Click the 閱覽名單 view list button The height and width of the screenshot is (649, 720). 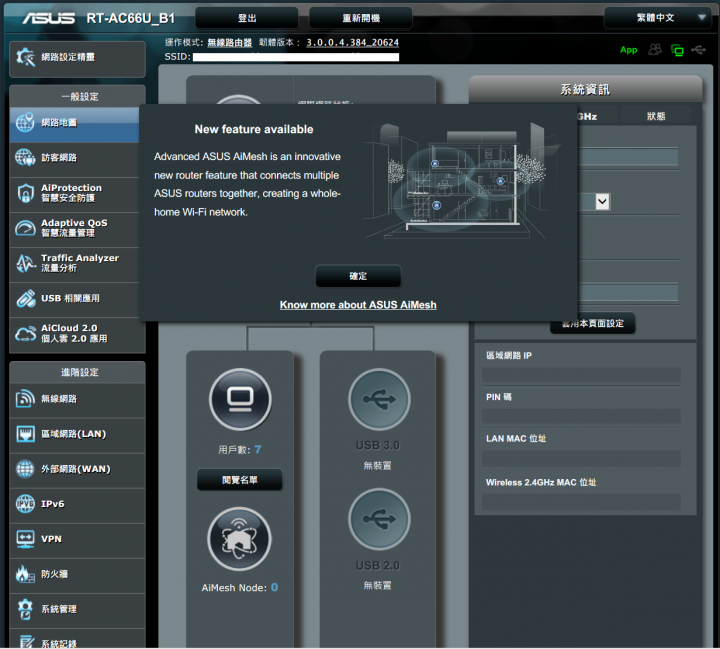click(240, 480)
